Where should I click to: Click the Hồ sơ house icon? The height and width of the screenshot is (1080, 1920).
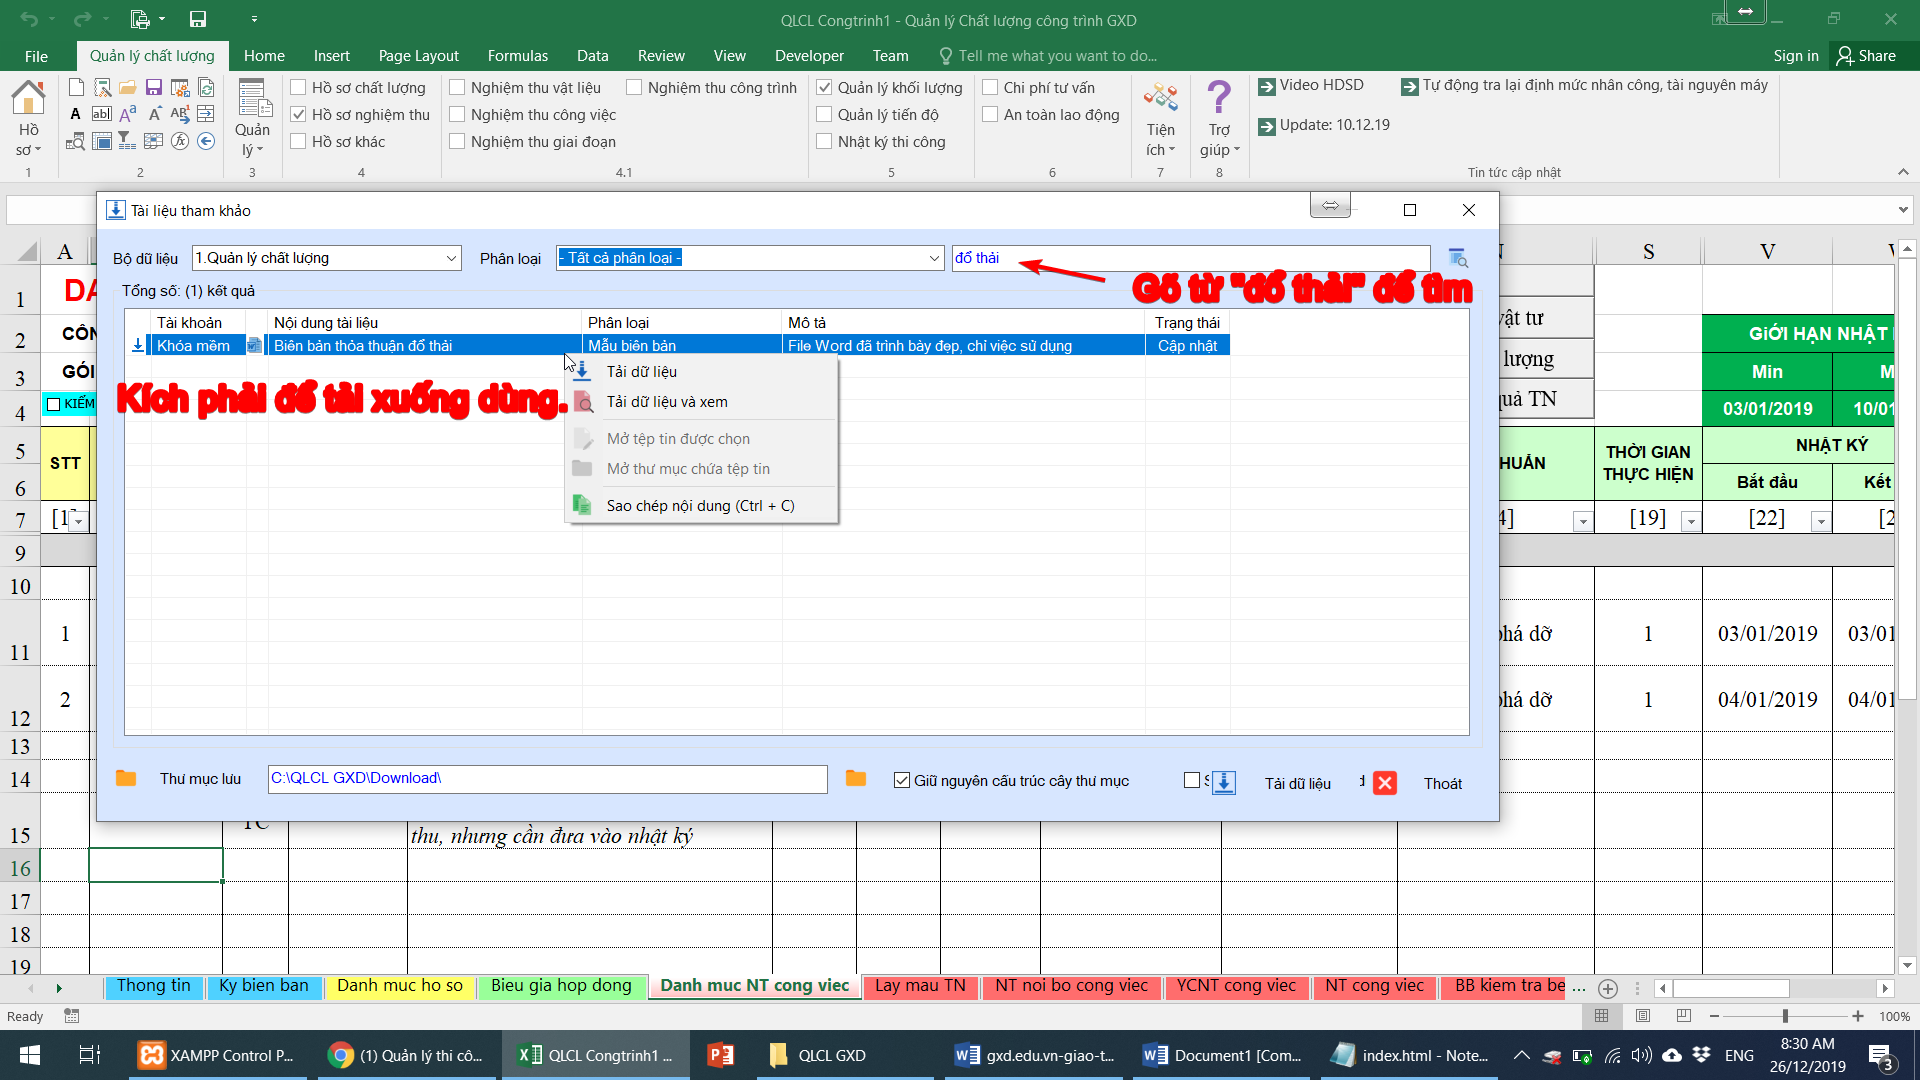tap(28, 98)
